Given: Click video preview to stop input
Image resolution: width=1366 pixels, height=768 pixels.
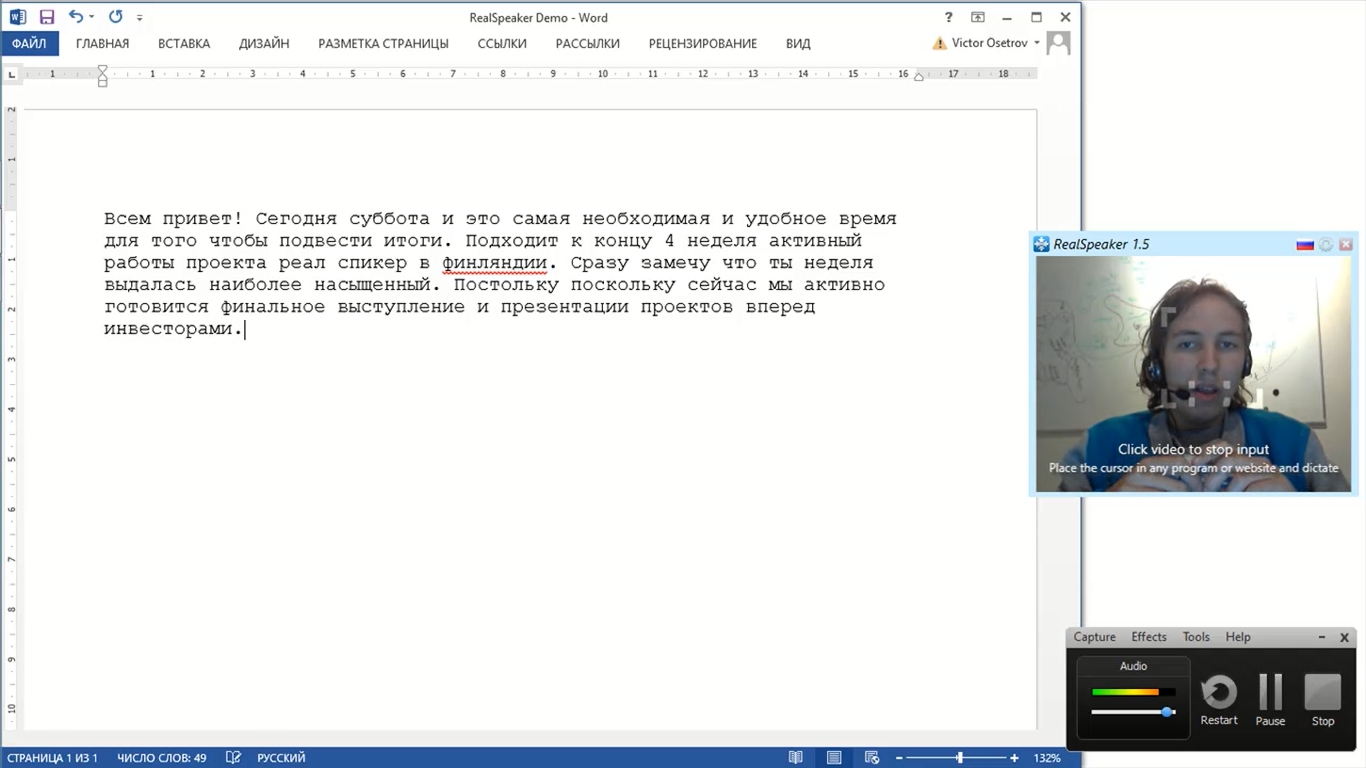Looking at the screenshot, I should 1192,374.
